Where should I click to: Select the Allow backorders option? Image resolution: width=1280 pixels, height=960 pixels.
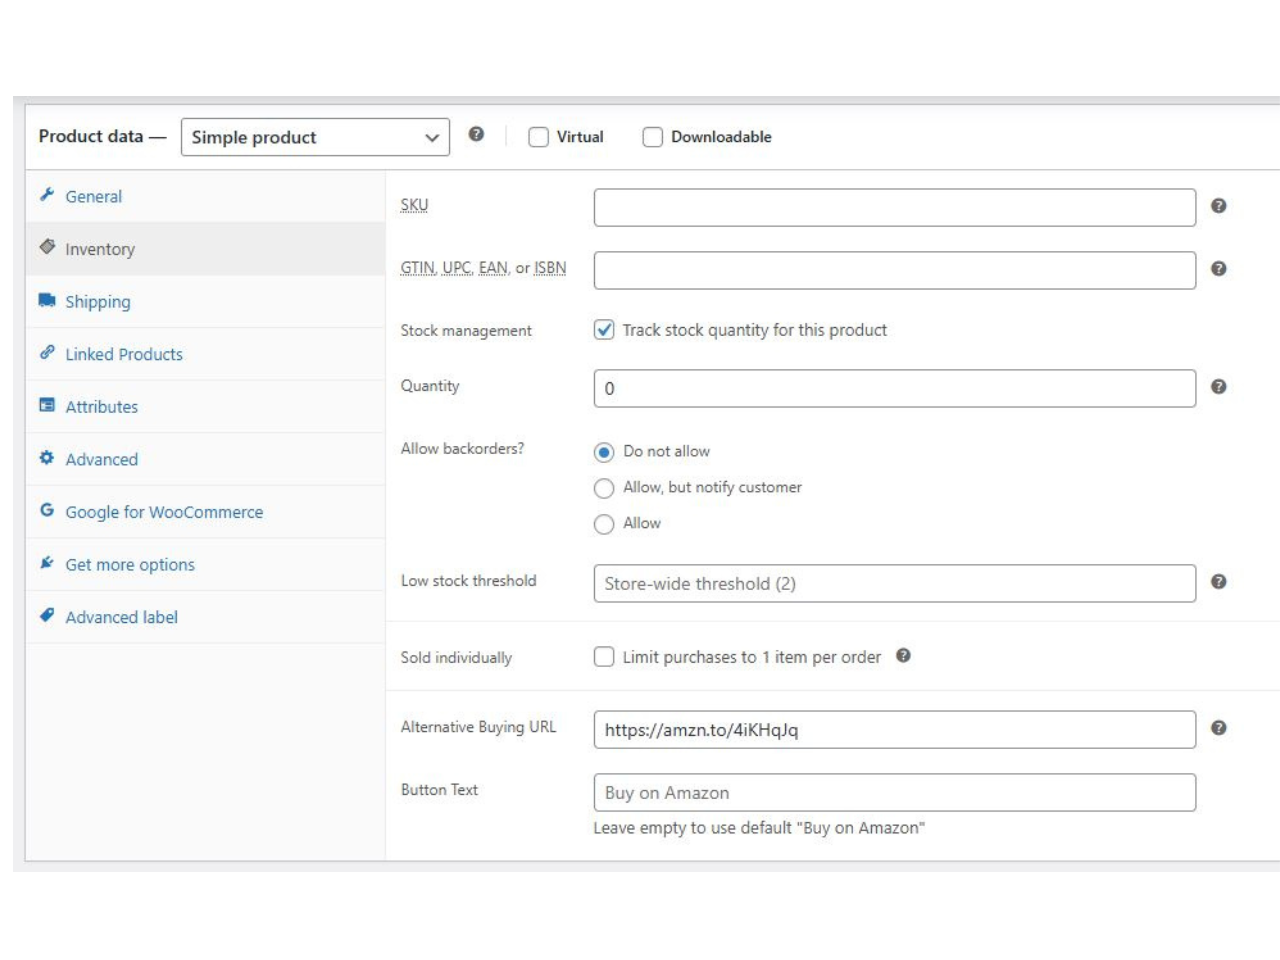coord(604,523)
